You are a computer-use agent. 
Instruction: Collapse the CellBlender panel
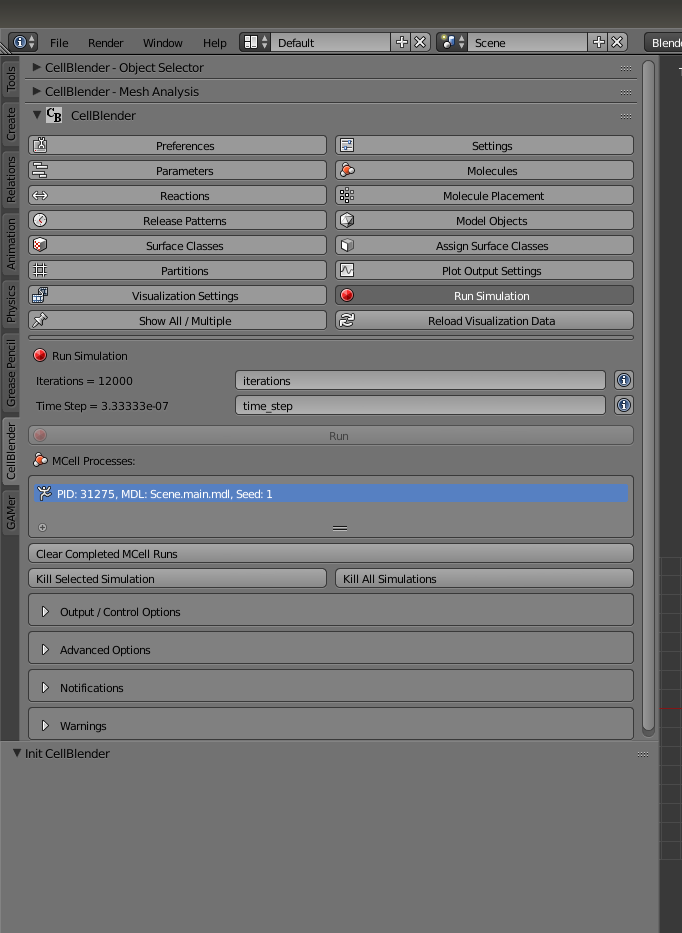(37, 115)
